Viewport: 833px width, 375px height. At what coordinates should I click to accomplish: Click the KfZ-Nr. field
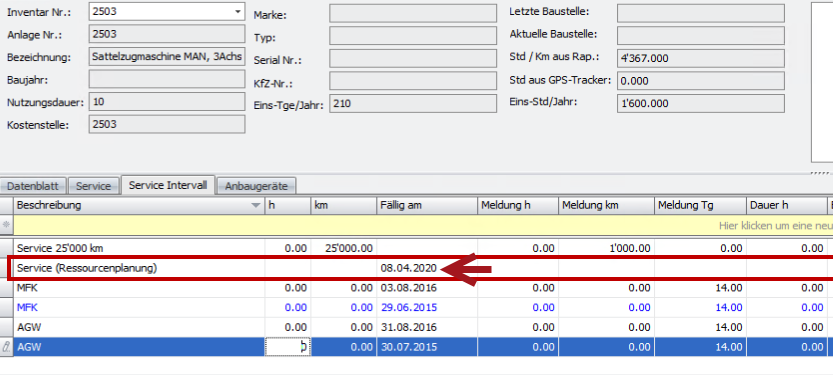pos(413,81)
